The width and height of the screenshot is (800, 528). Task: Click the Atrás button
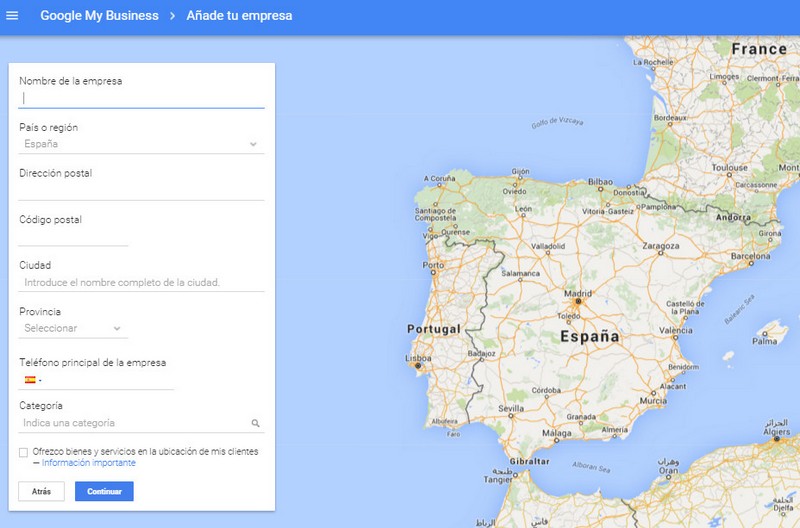(x=41, y=491)
